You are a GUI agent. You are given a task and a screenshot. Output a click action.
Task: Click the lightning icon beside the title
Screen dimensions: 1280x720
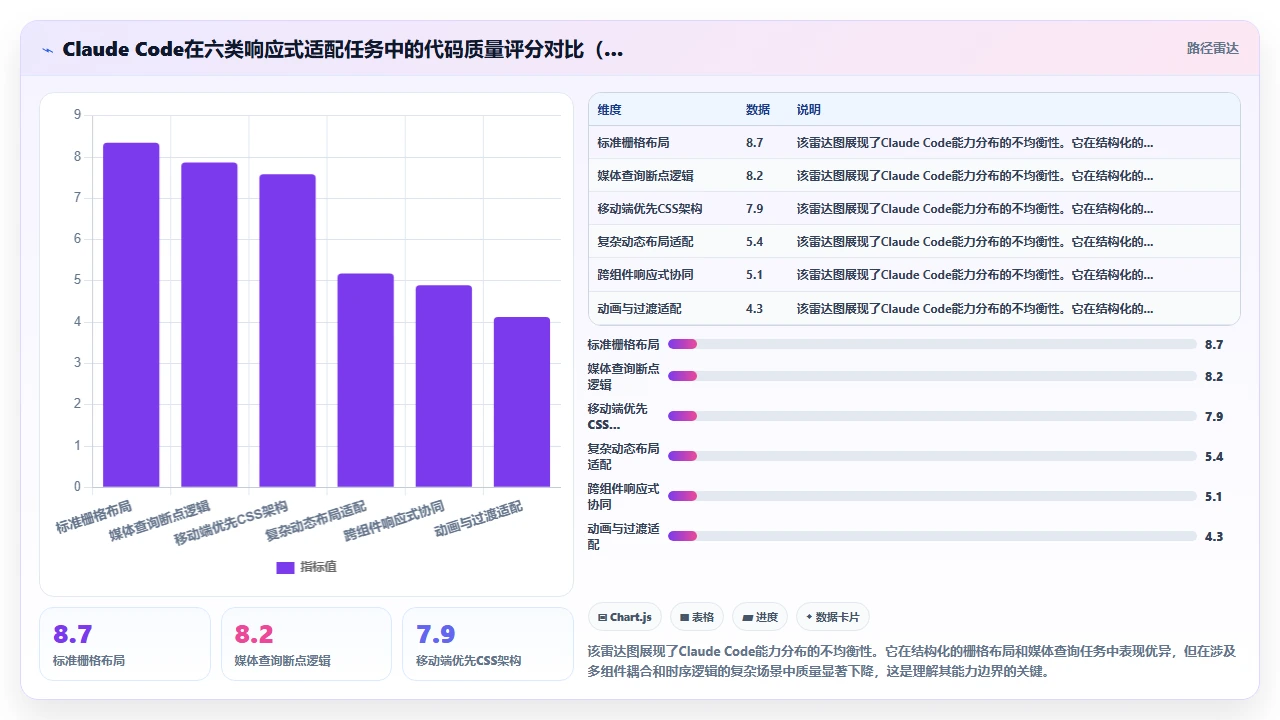pos(47,49)
